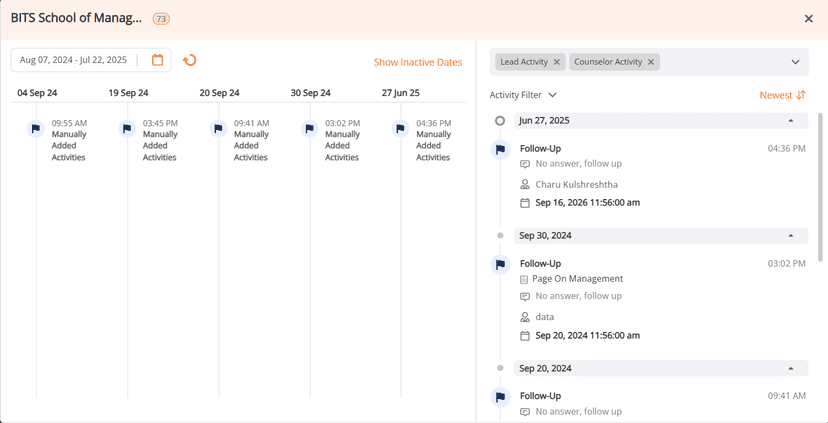This screenshot has width=828, height=423.
Task: Click the 03:45 PM Manually Added Activities entry
Action: click(161, 140)
